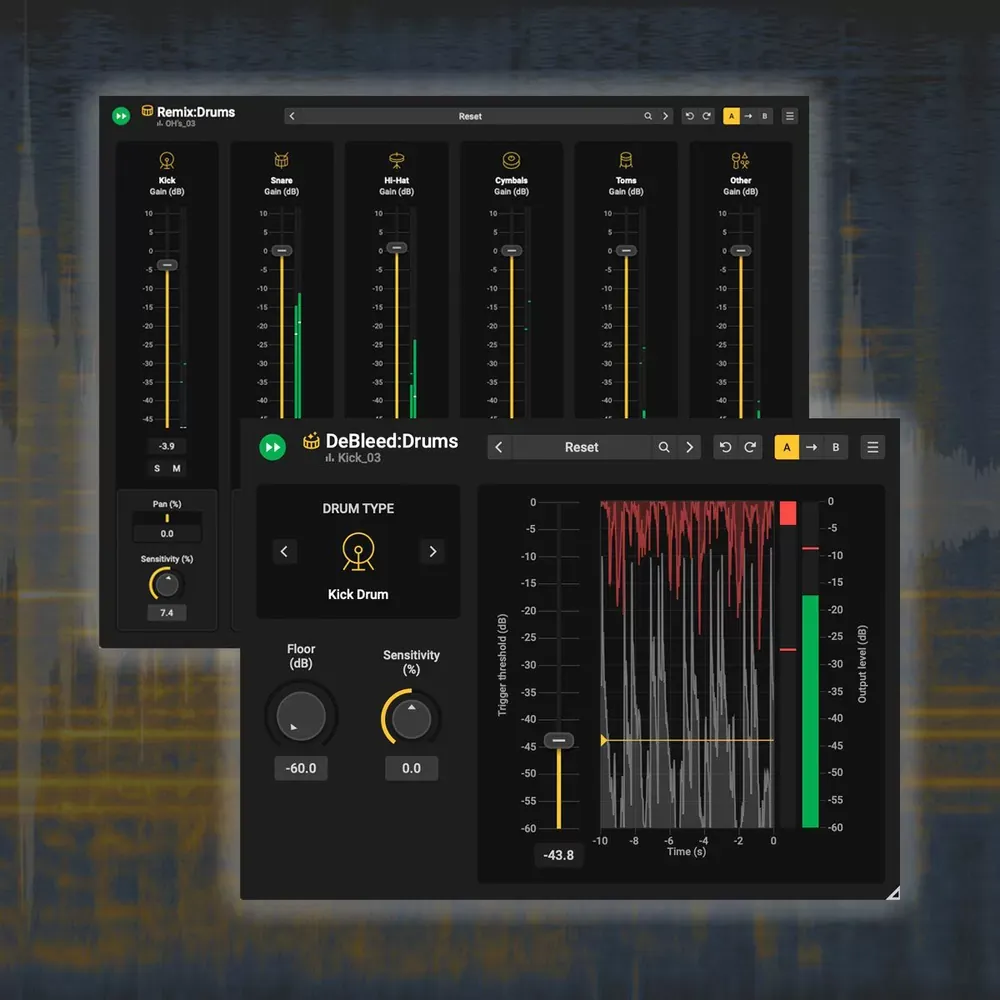Click the red clip indicator above meter
Image resolution: width=1000 pixels, height=1000 pixels.
point(788,513)
